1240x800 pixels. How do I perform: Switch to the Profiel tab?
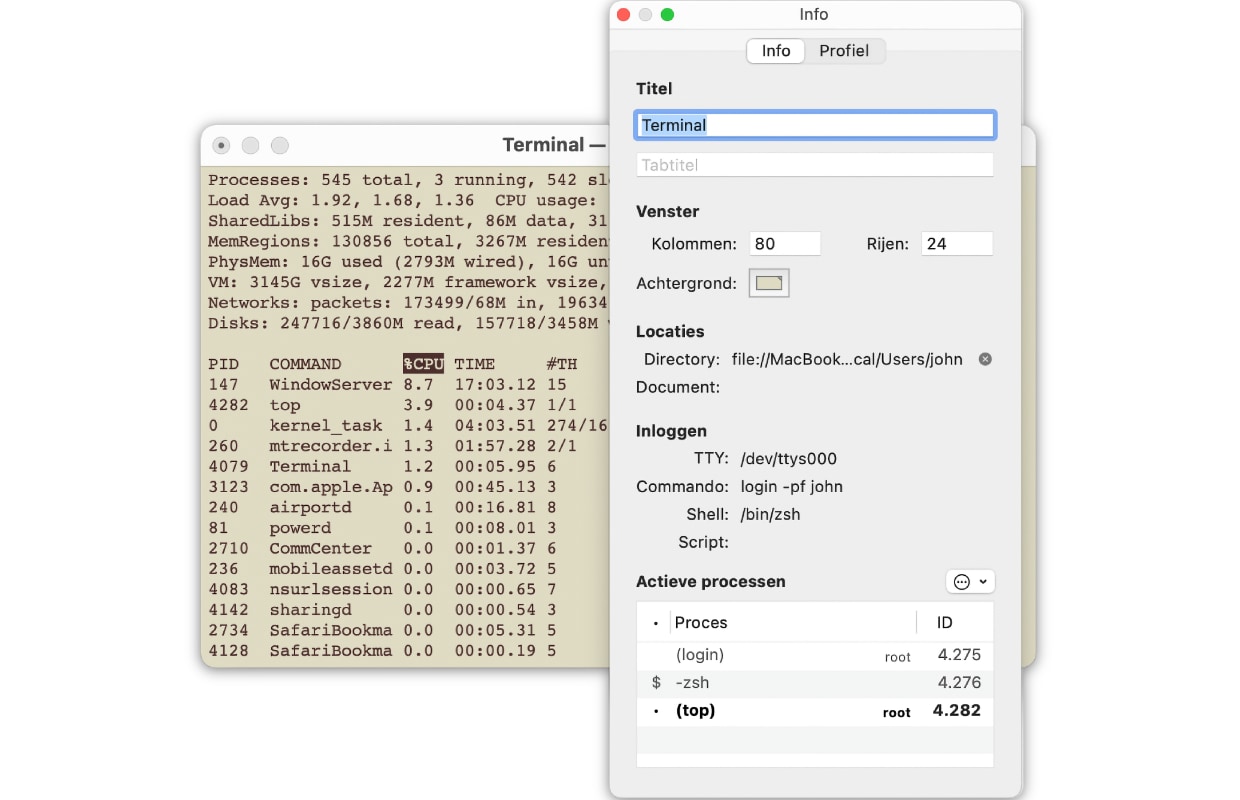click(844, 50)
